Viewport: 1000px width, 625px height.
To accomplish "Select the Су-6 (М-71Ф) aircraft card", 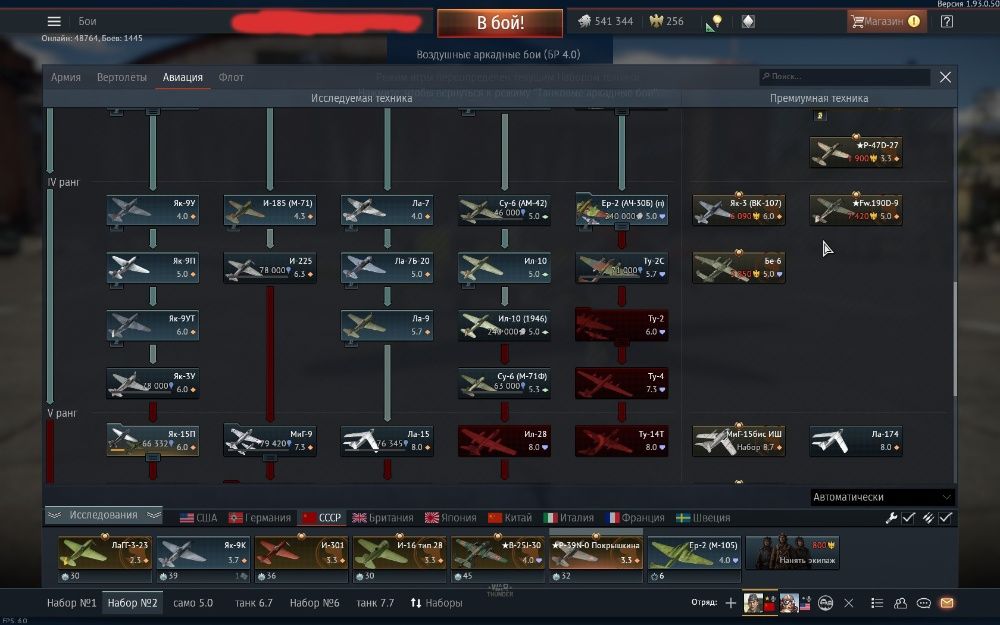I will click(504, 383).
